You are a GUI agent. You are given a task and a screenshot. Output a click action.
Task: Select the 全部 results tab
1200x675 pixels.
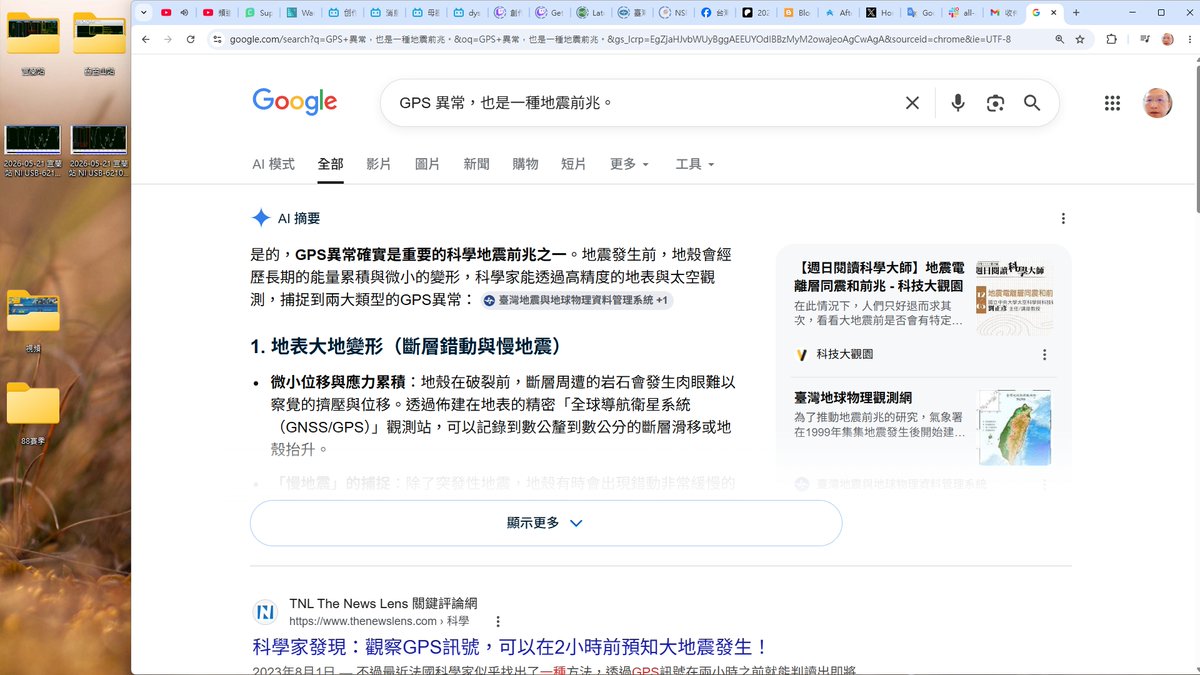[330, 164]
